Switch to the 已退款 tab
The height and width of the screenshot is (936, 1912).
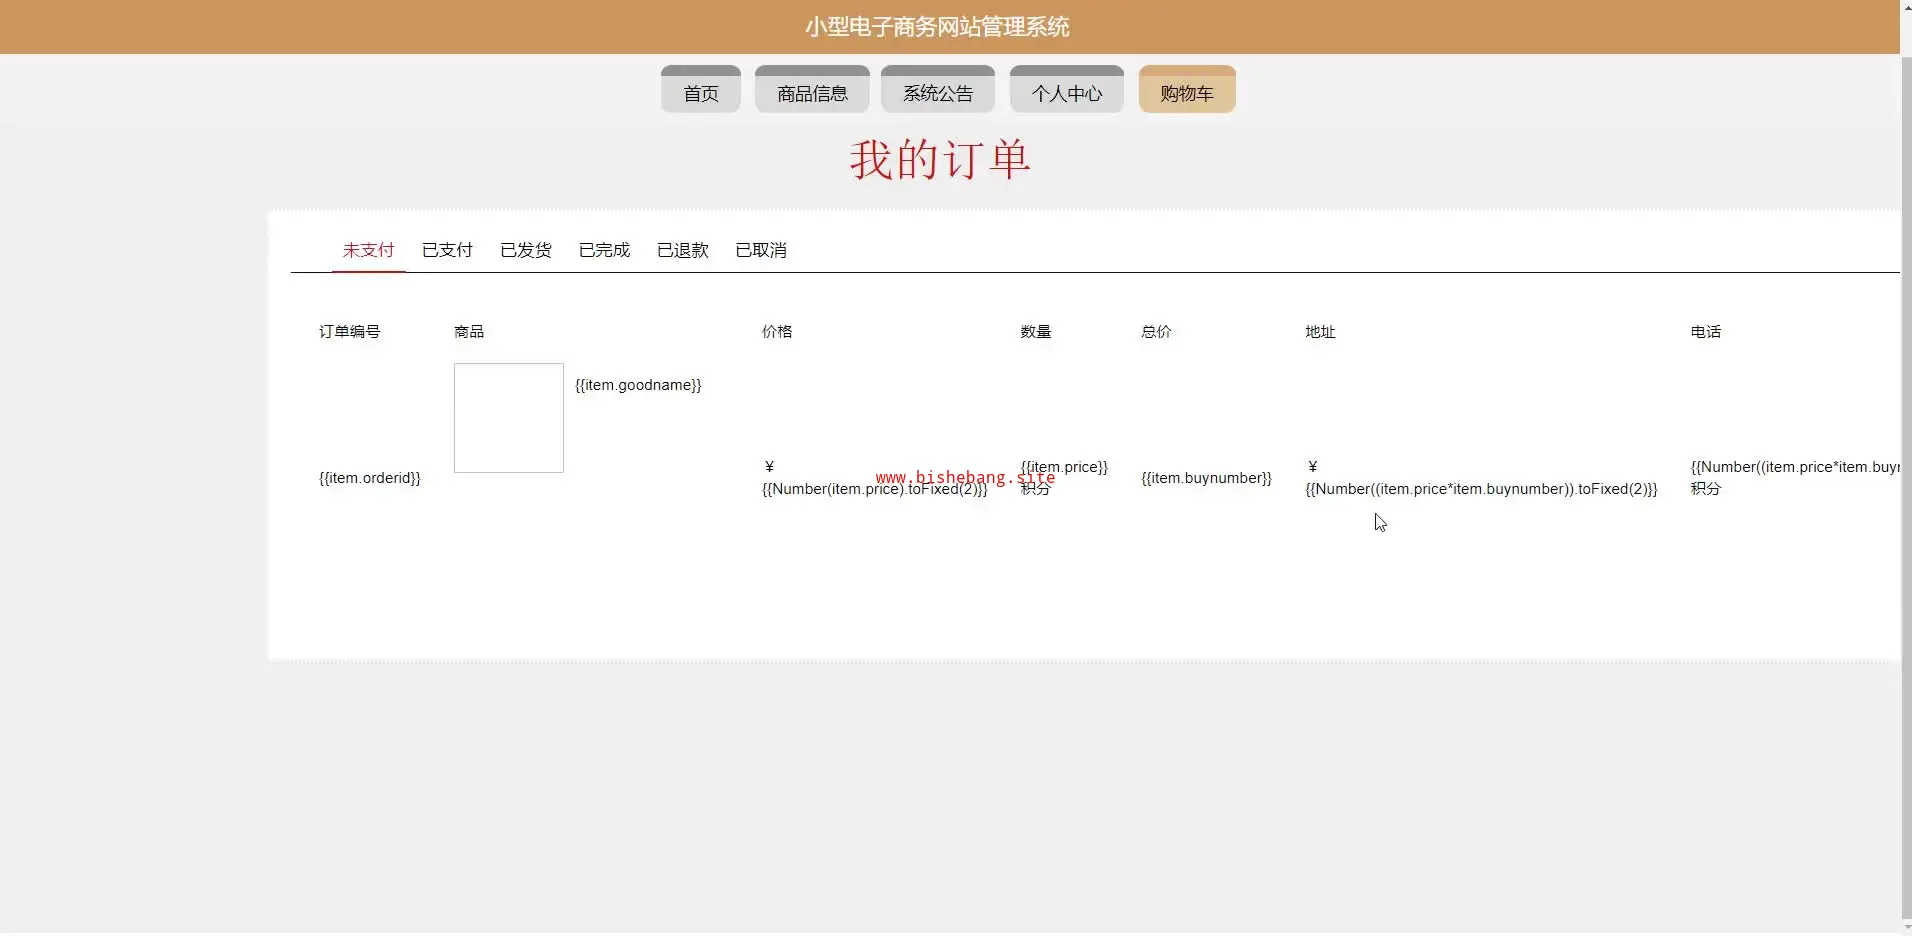[683, 250]
